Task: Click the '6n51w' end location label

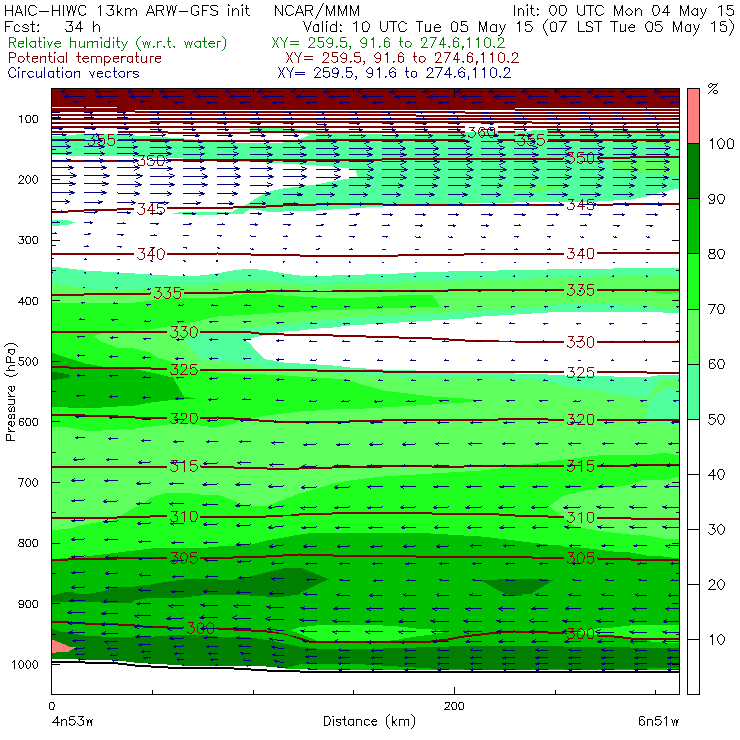Action: pyautogui.click(x=658, y=721)
